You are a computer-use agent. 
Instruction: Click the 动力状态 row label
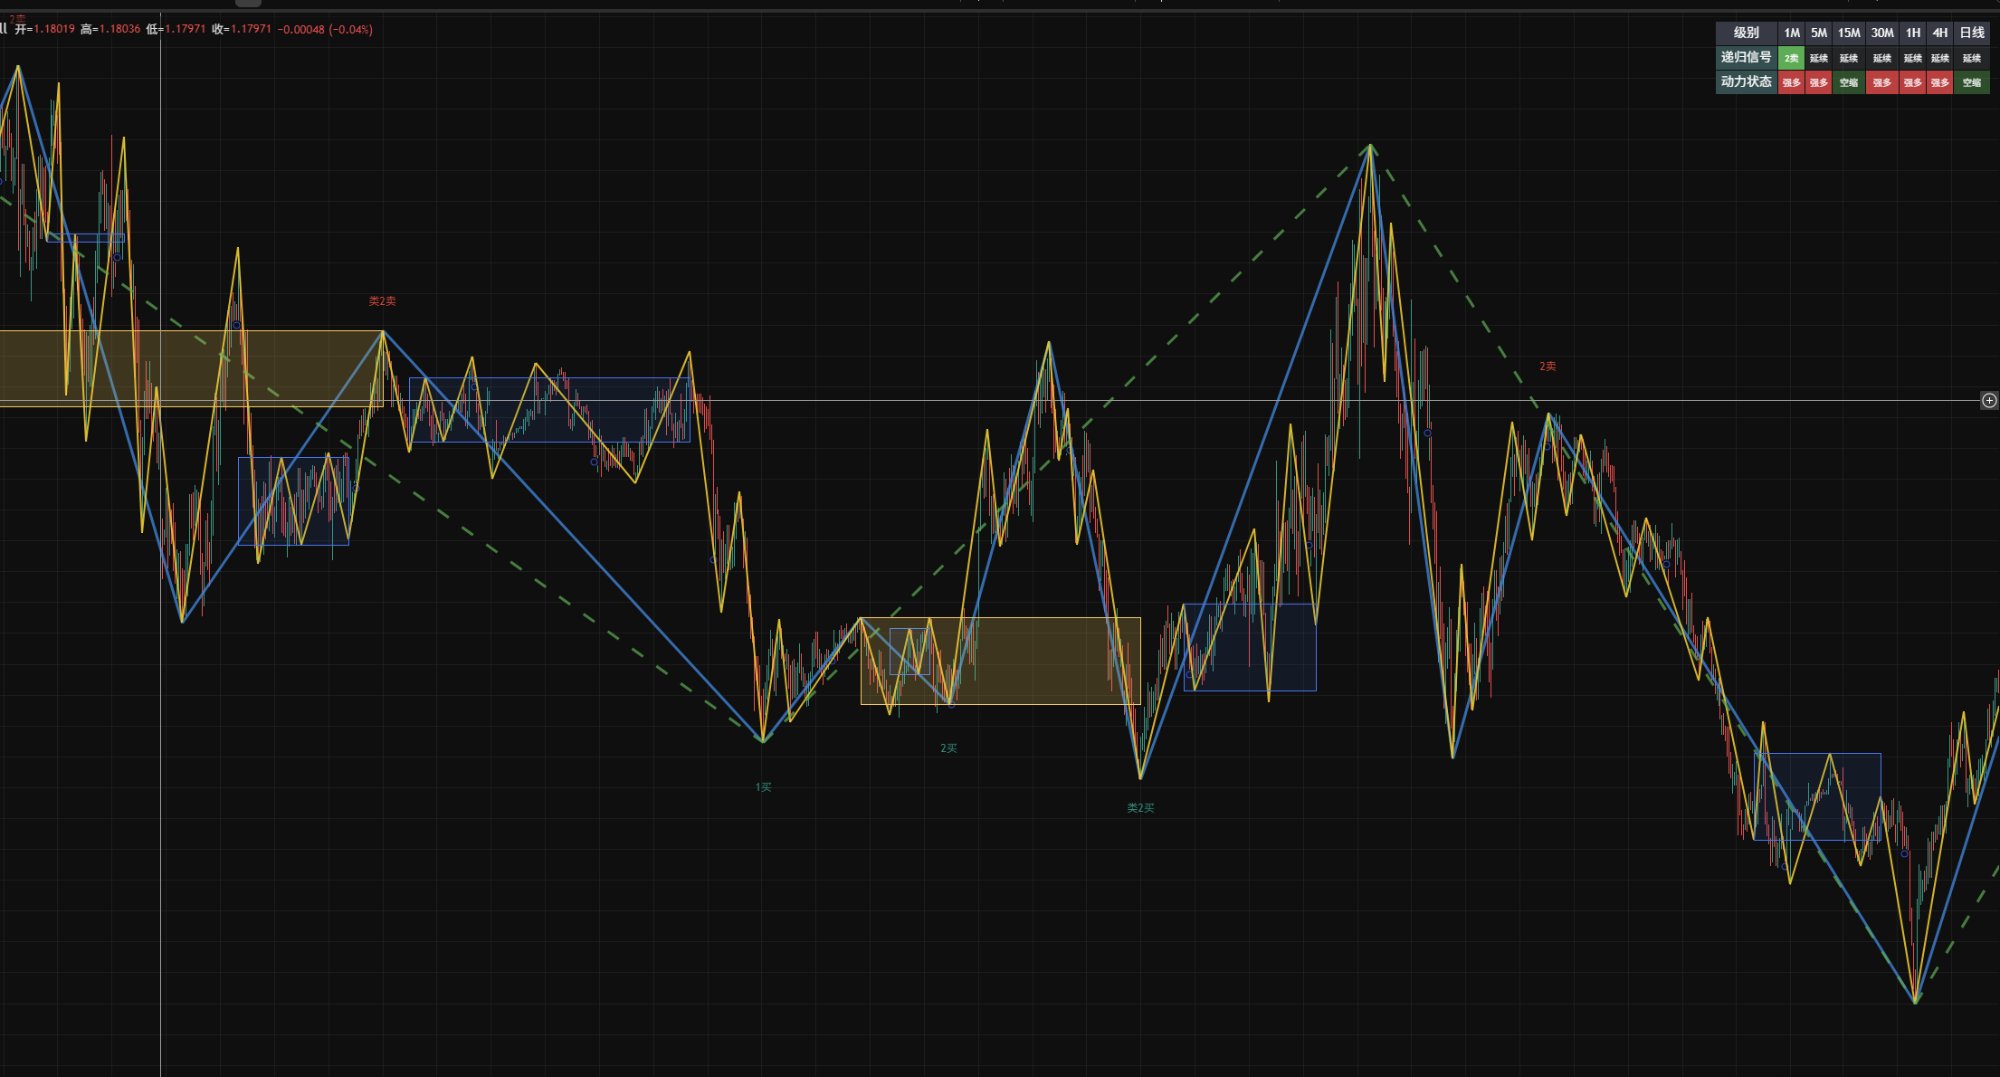click(x=1746, y=82)
